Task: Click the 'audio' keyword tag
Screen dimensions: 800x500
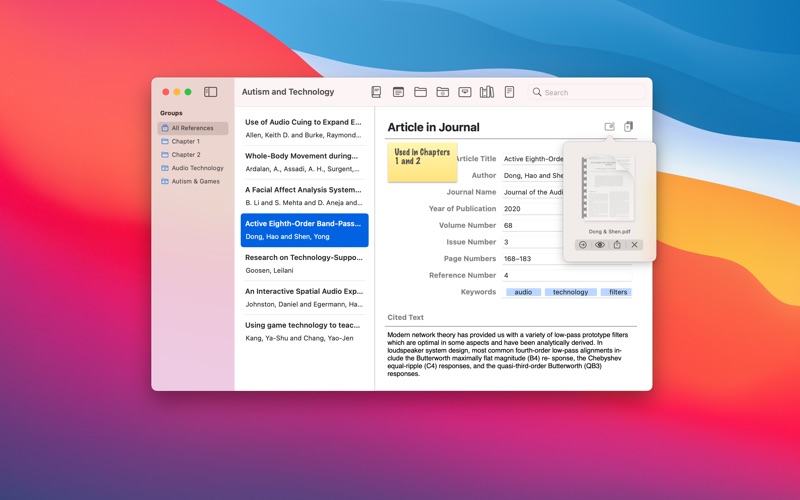Action: point(523,292)
